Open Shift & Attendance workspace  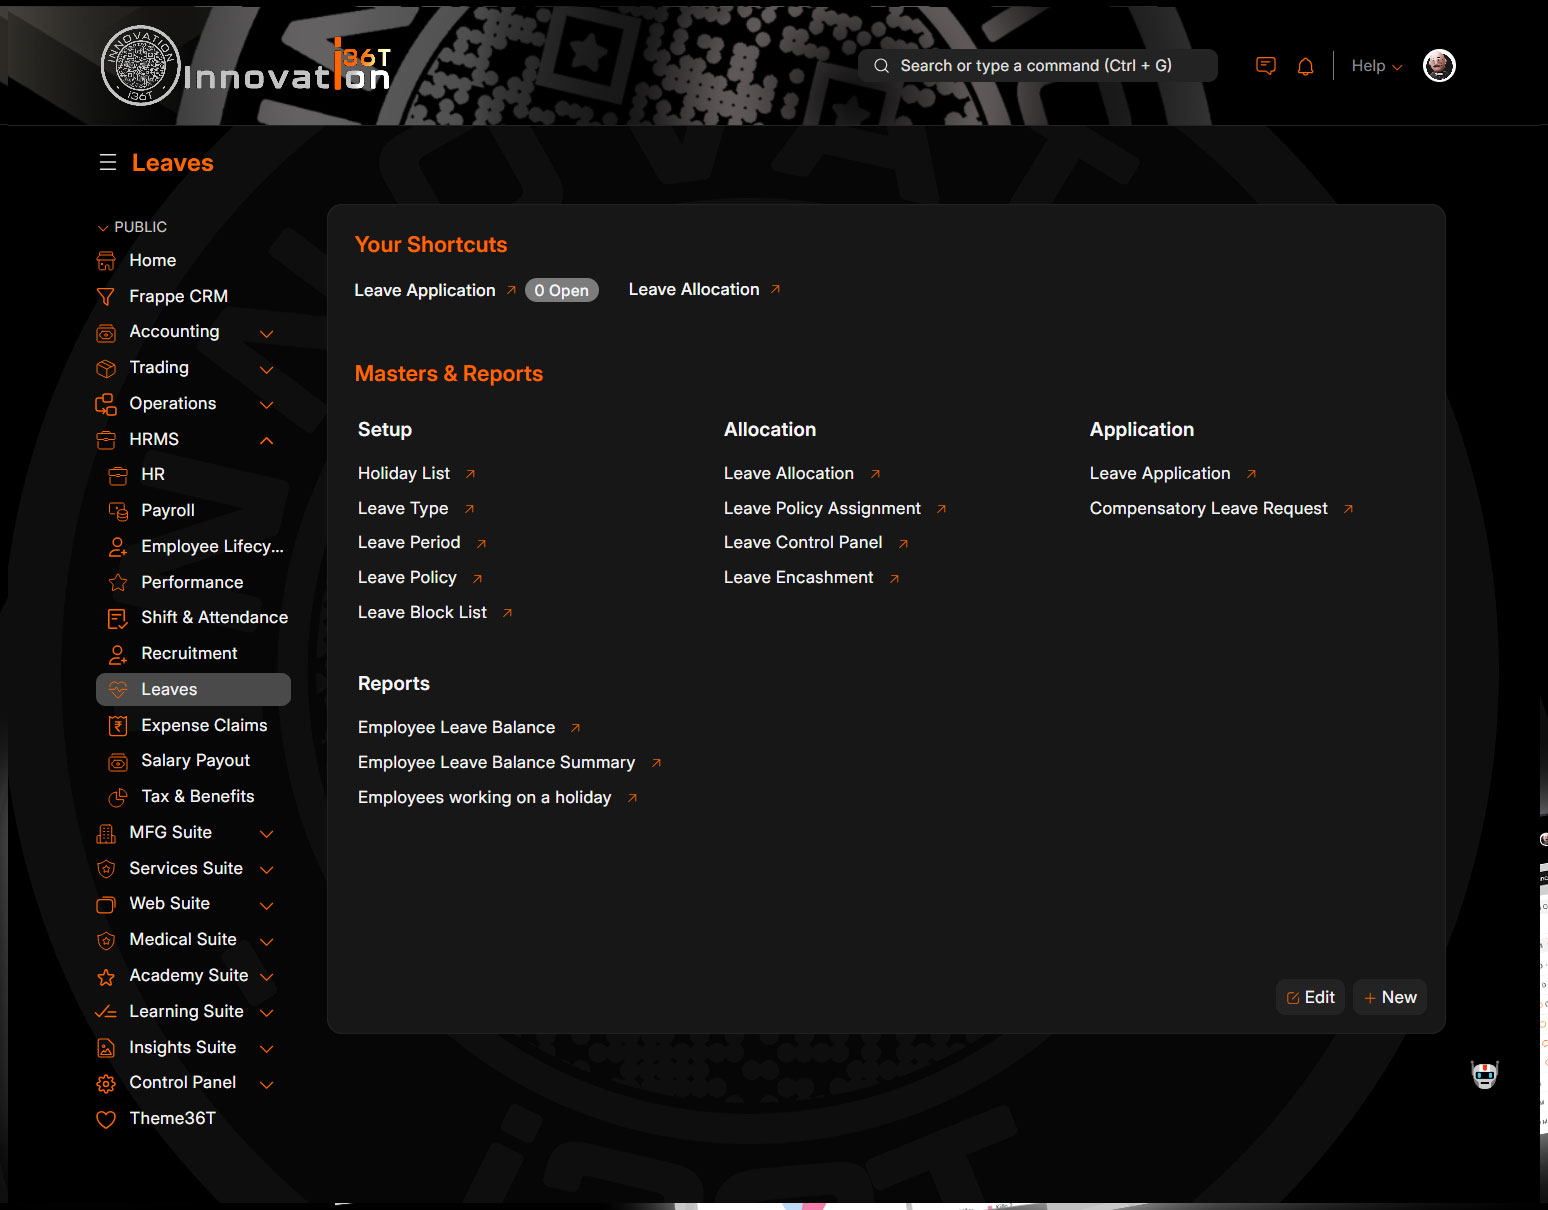[214, 618]
